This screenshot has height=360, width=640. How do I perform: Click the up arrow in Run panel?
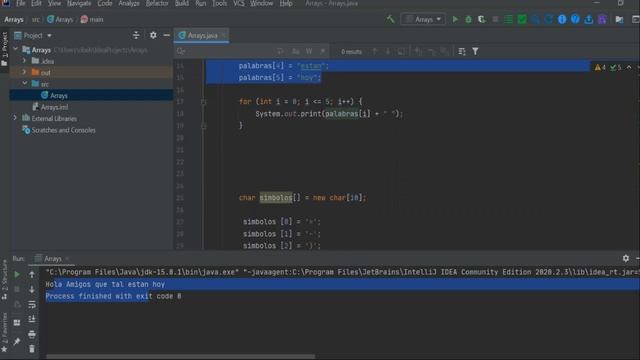[x=32, y=275]
